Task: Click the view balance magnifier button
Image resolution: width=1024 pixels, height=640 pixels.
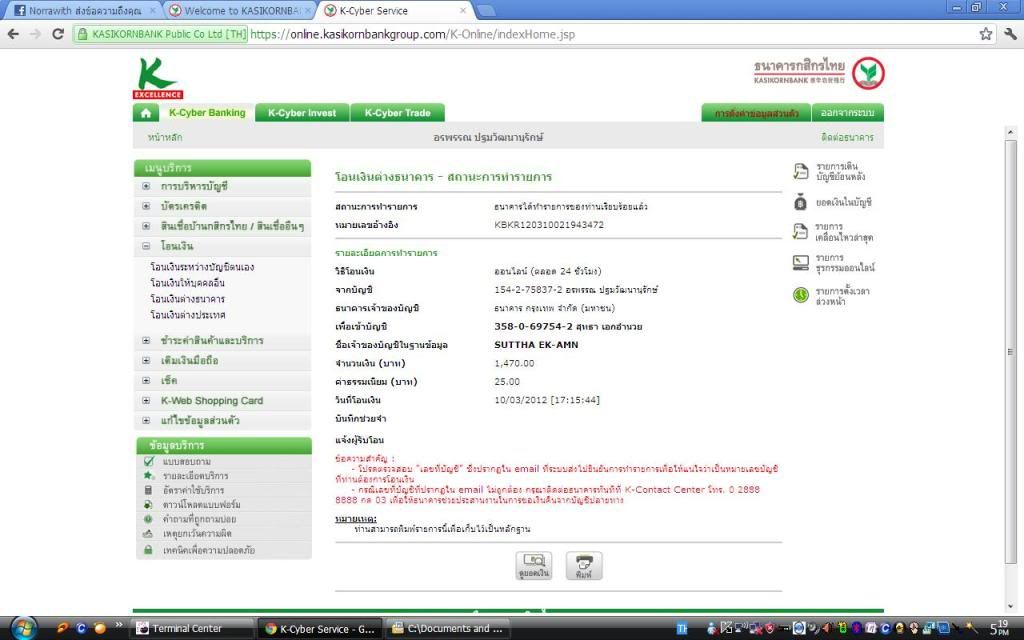Action: 535,565
